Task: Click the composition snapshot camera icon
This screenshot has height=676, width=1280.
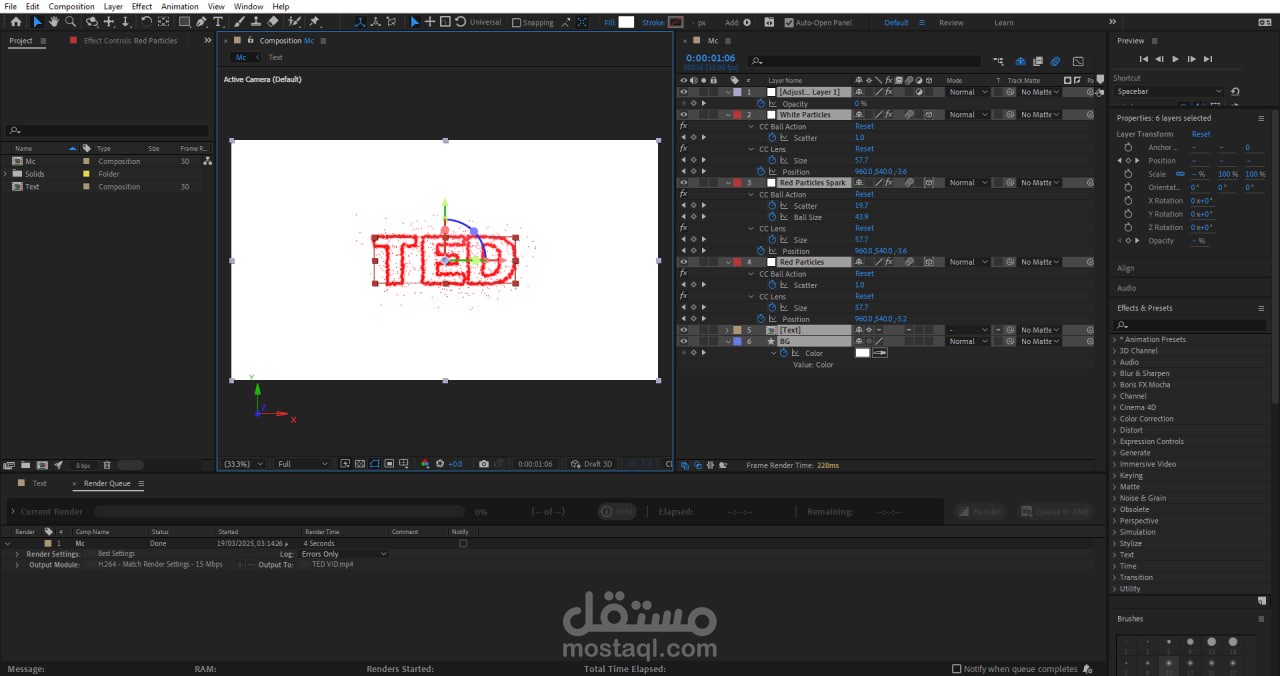Action: click(484, 464)
